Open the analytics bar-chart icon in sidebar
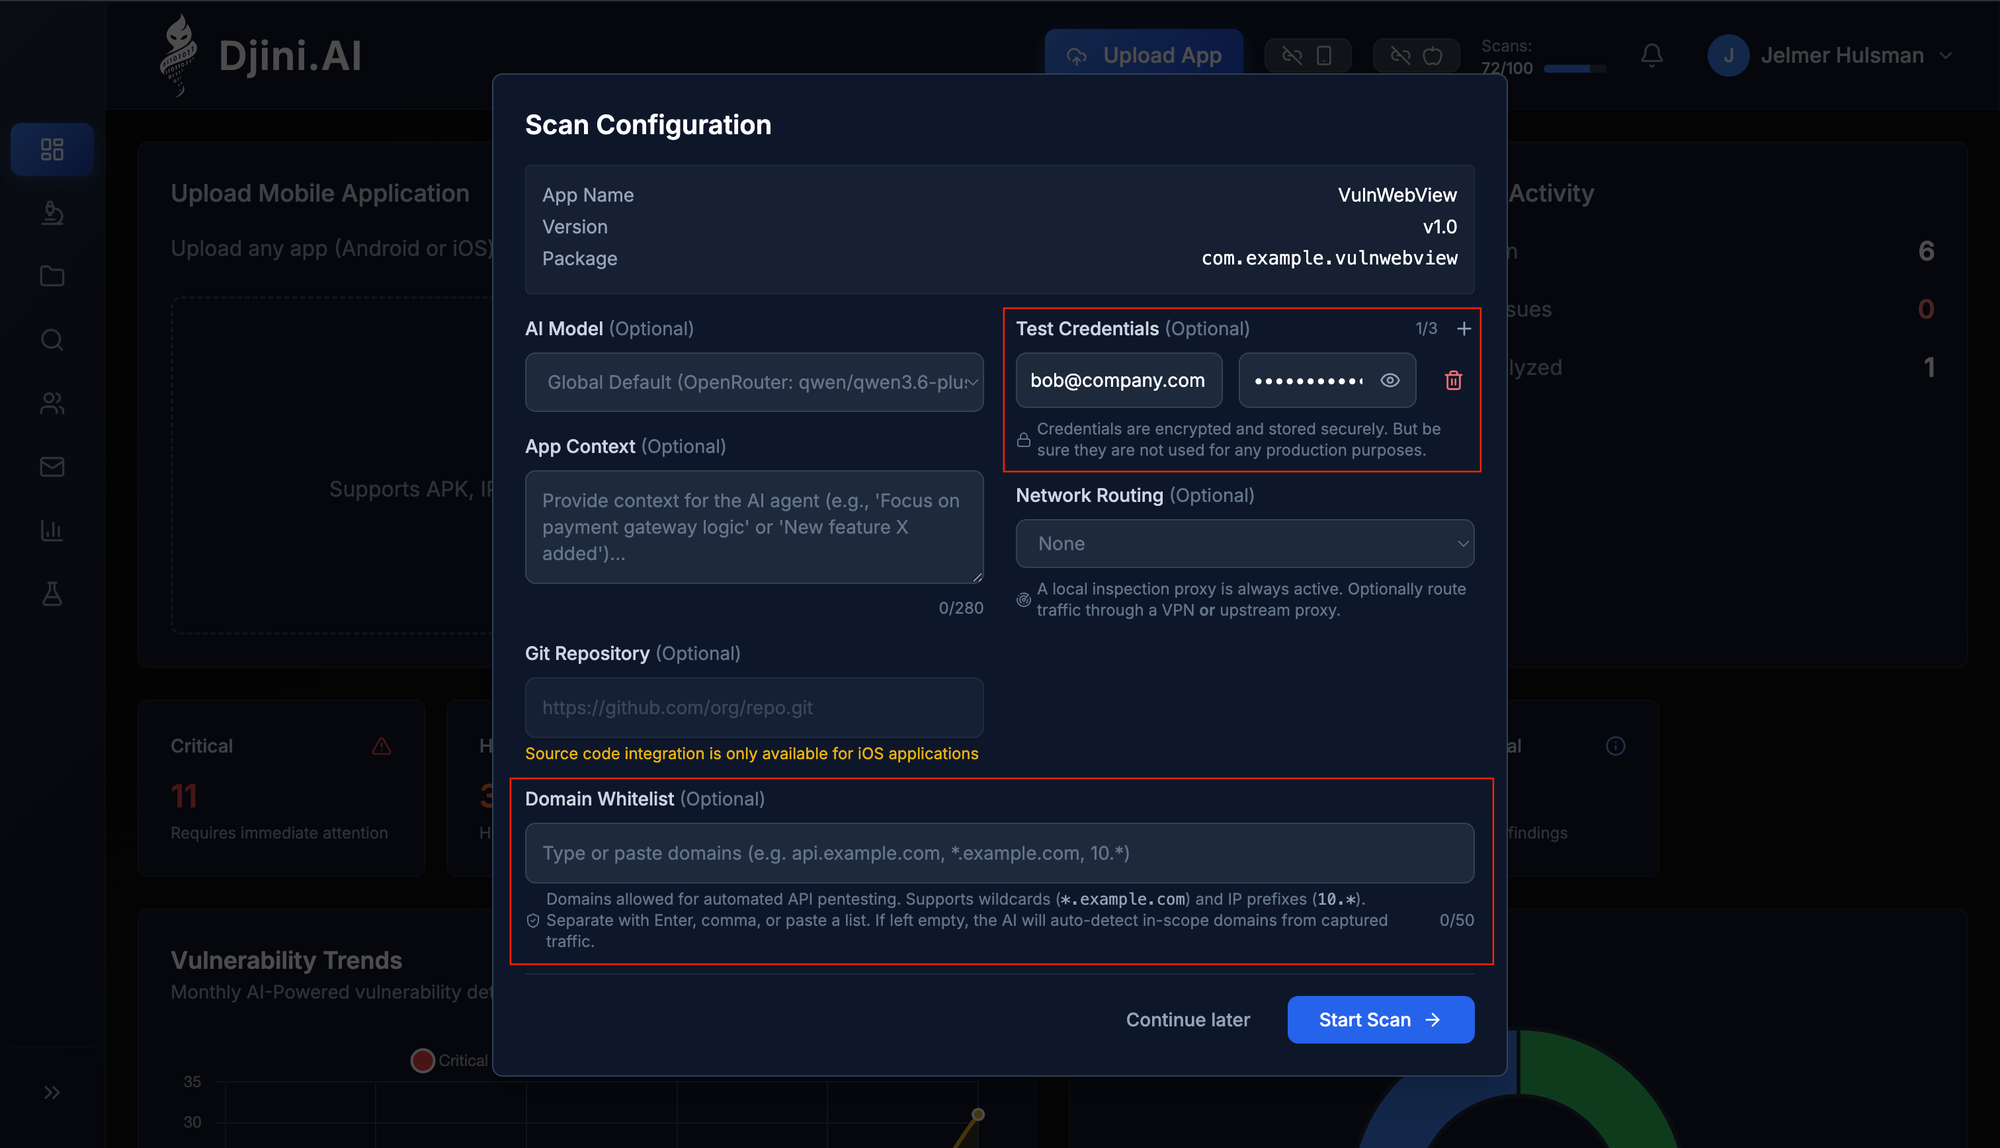2000x1148 pixels. pos(52,530)
